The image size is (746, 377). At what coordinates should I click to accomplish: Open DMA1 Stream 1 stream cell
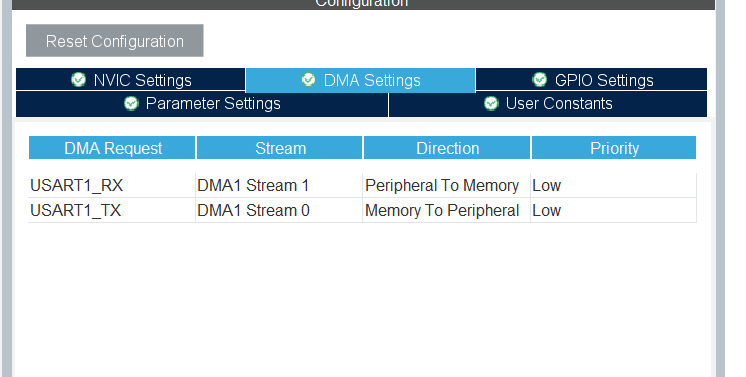[279, 185]
